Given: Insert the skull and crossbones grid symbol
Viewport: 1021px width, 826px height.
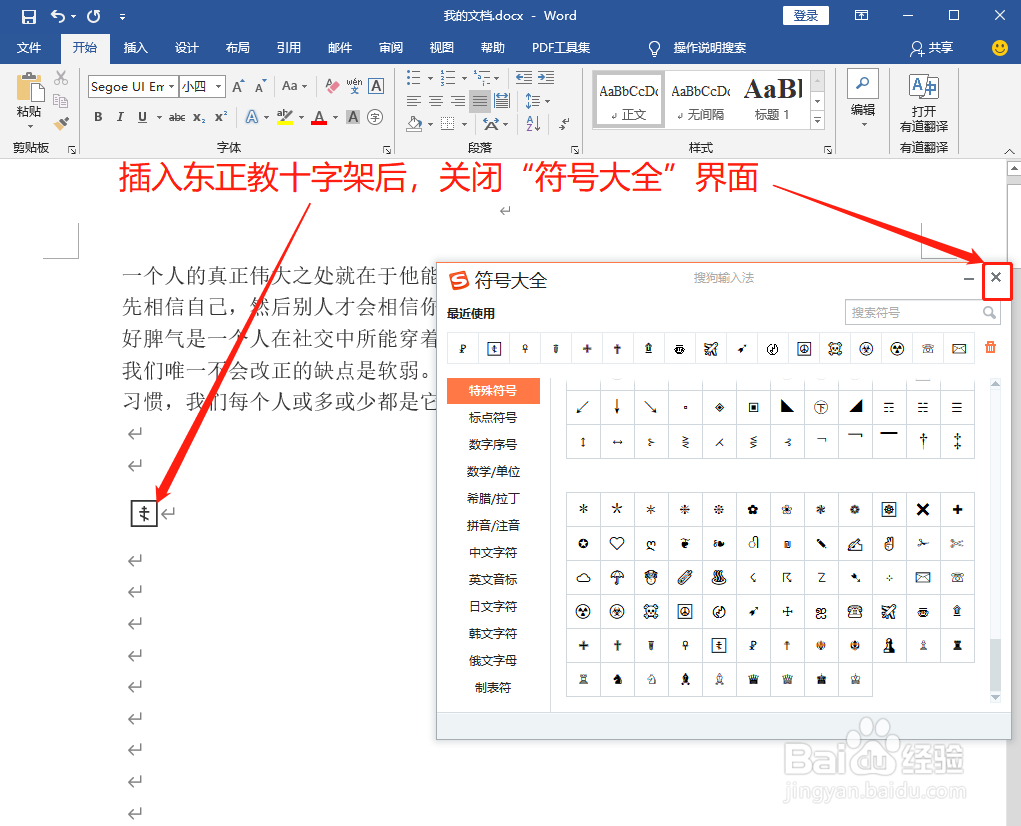Looking at the screenshot, I should (650, 611).
